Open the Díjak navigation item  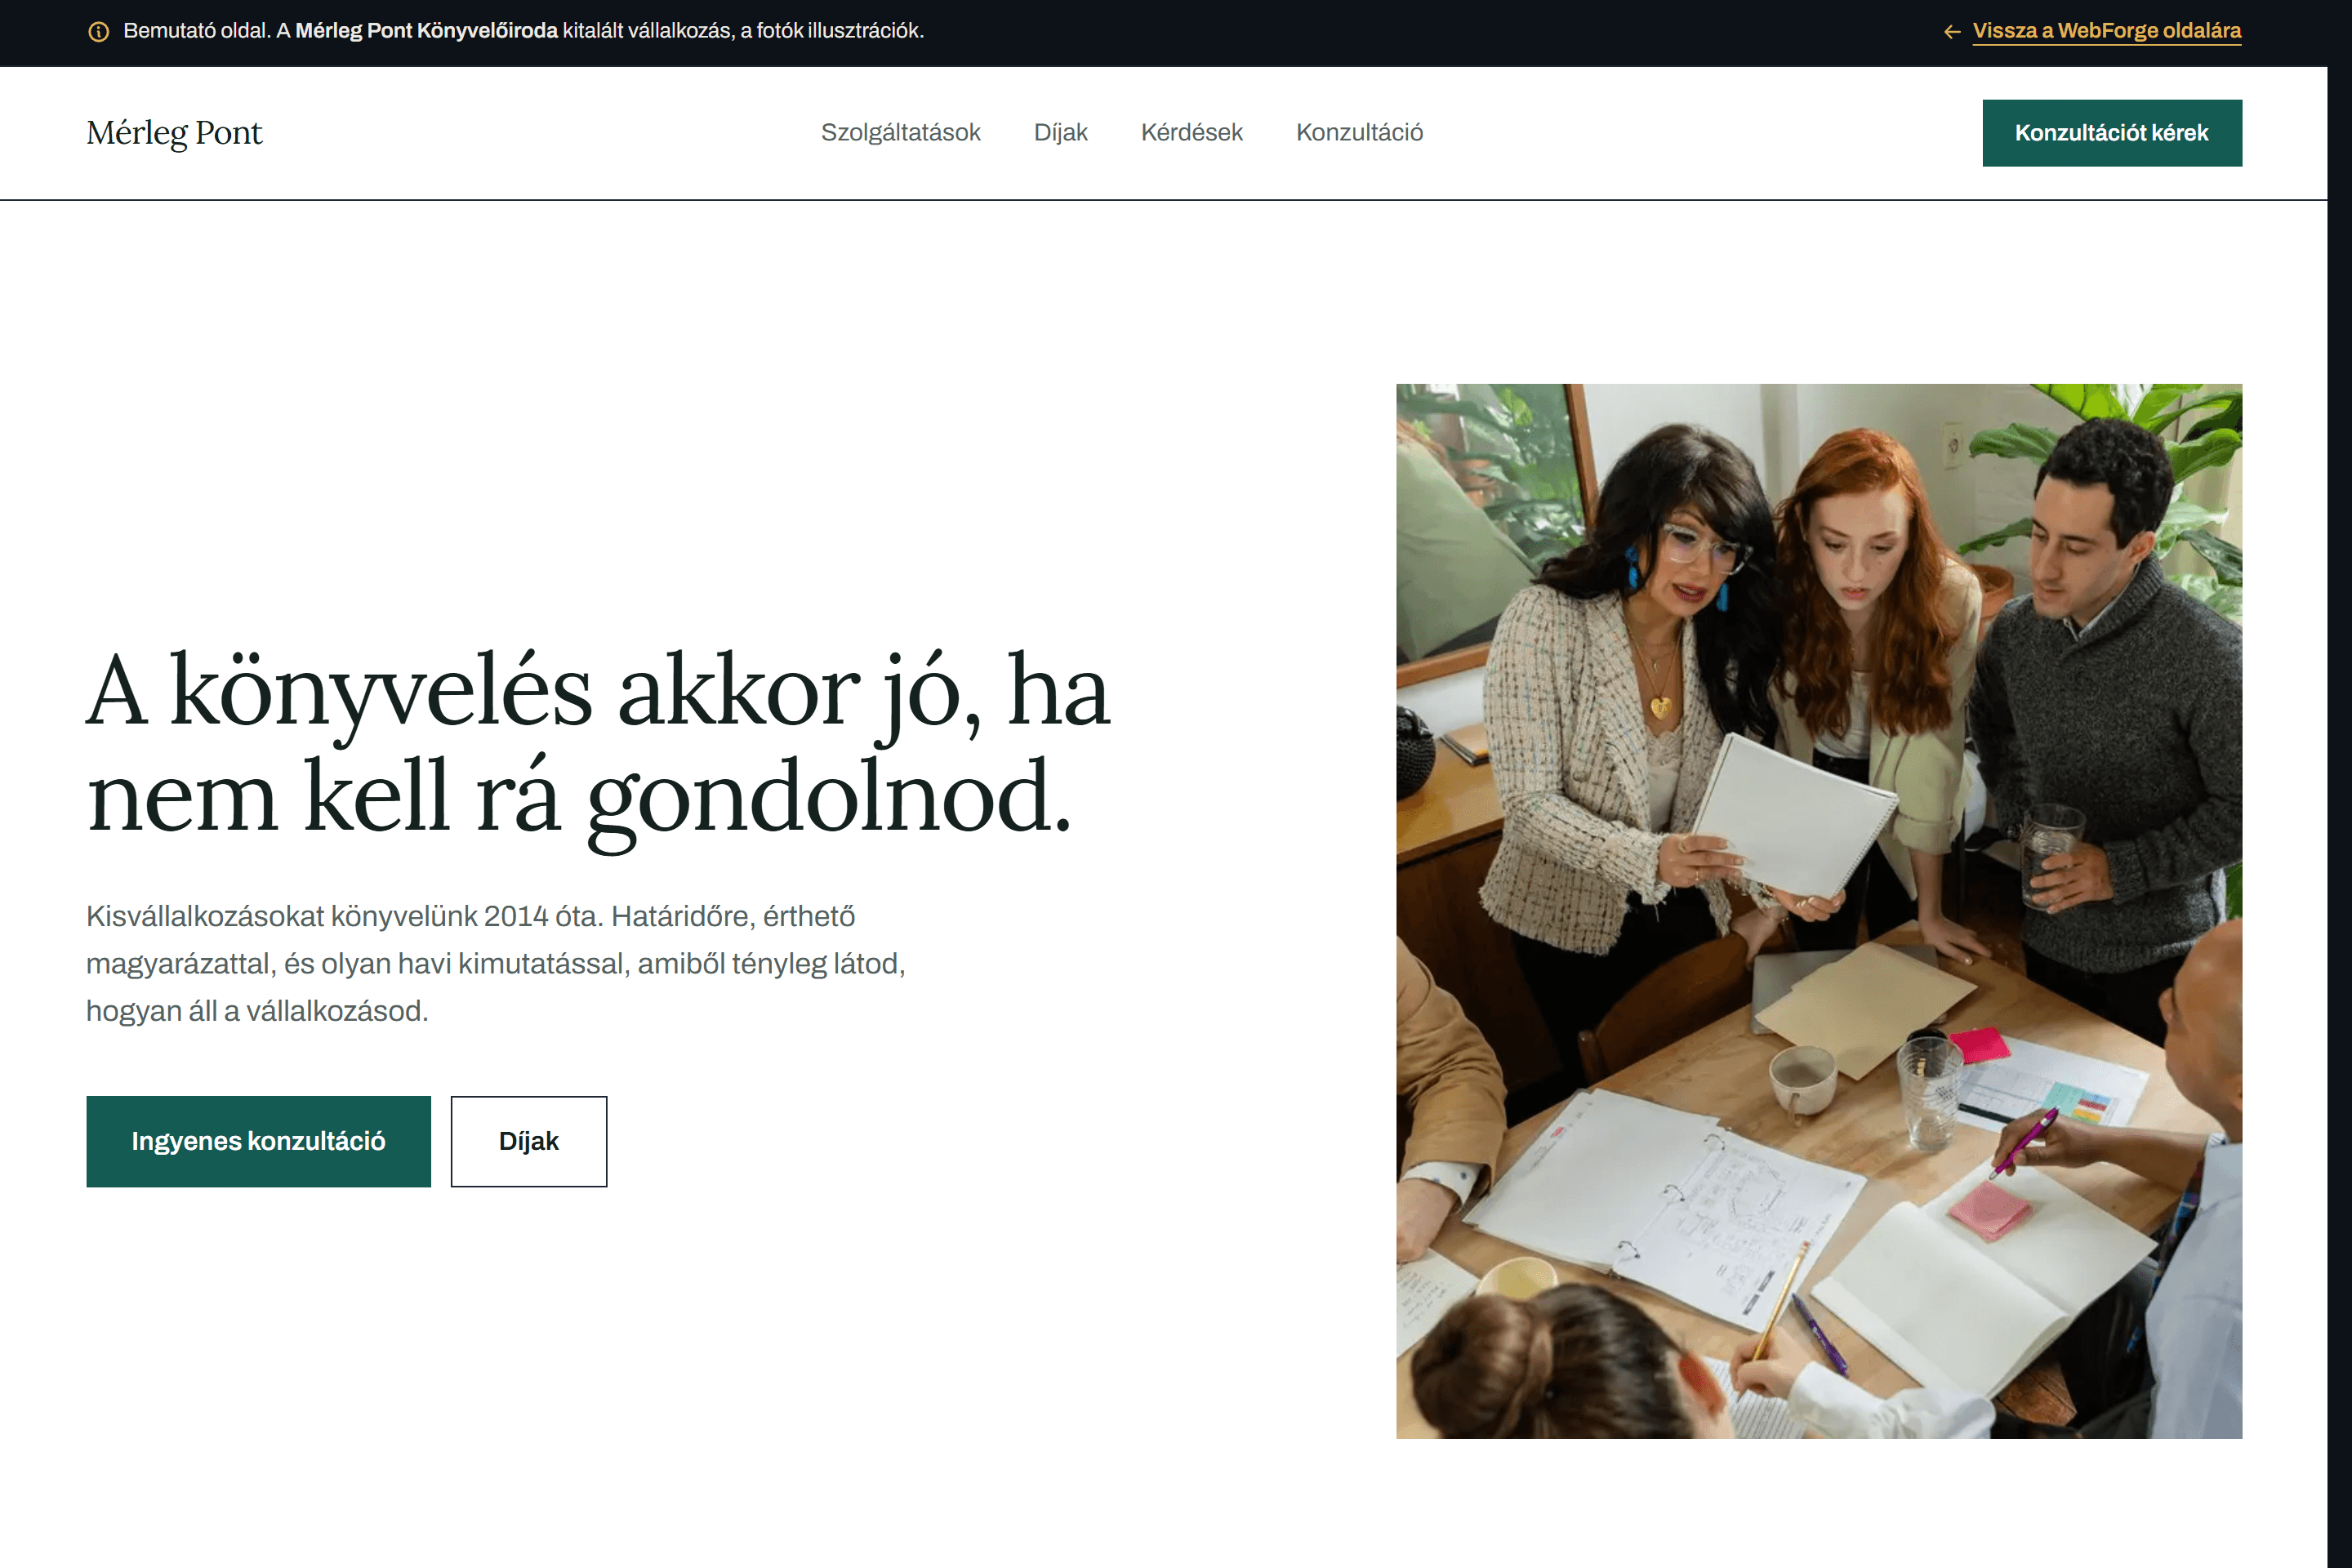(1060, 132)
